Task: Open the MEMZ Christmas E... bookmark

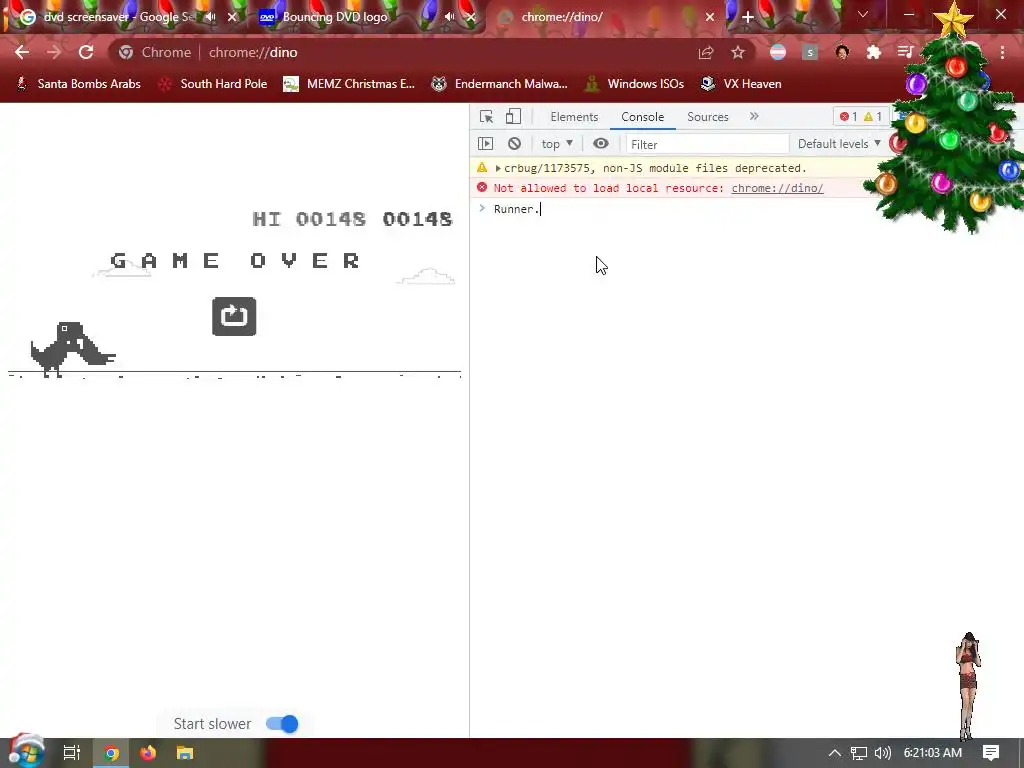Action: coord(349,84)
